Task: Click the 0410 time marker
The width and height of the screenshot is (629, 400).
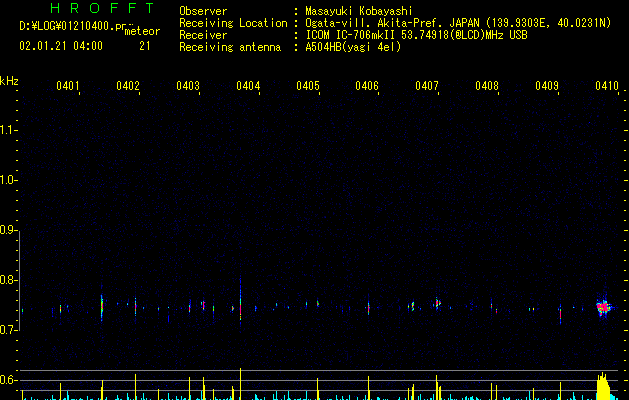Action: (607, 86)
